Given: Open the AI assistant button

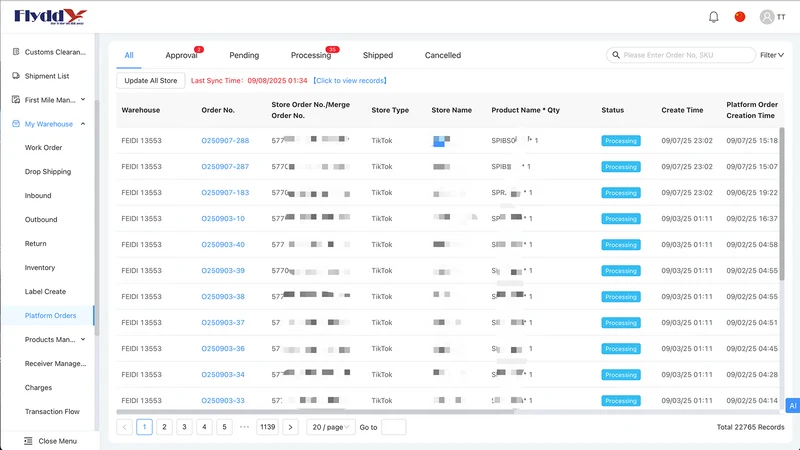Looking at the screenshot, I should coord(792,406).
